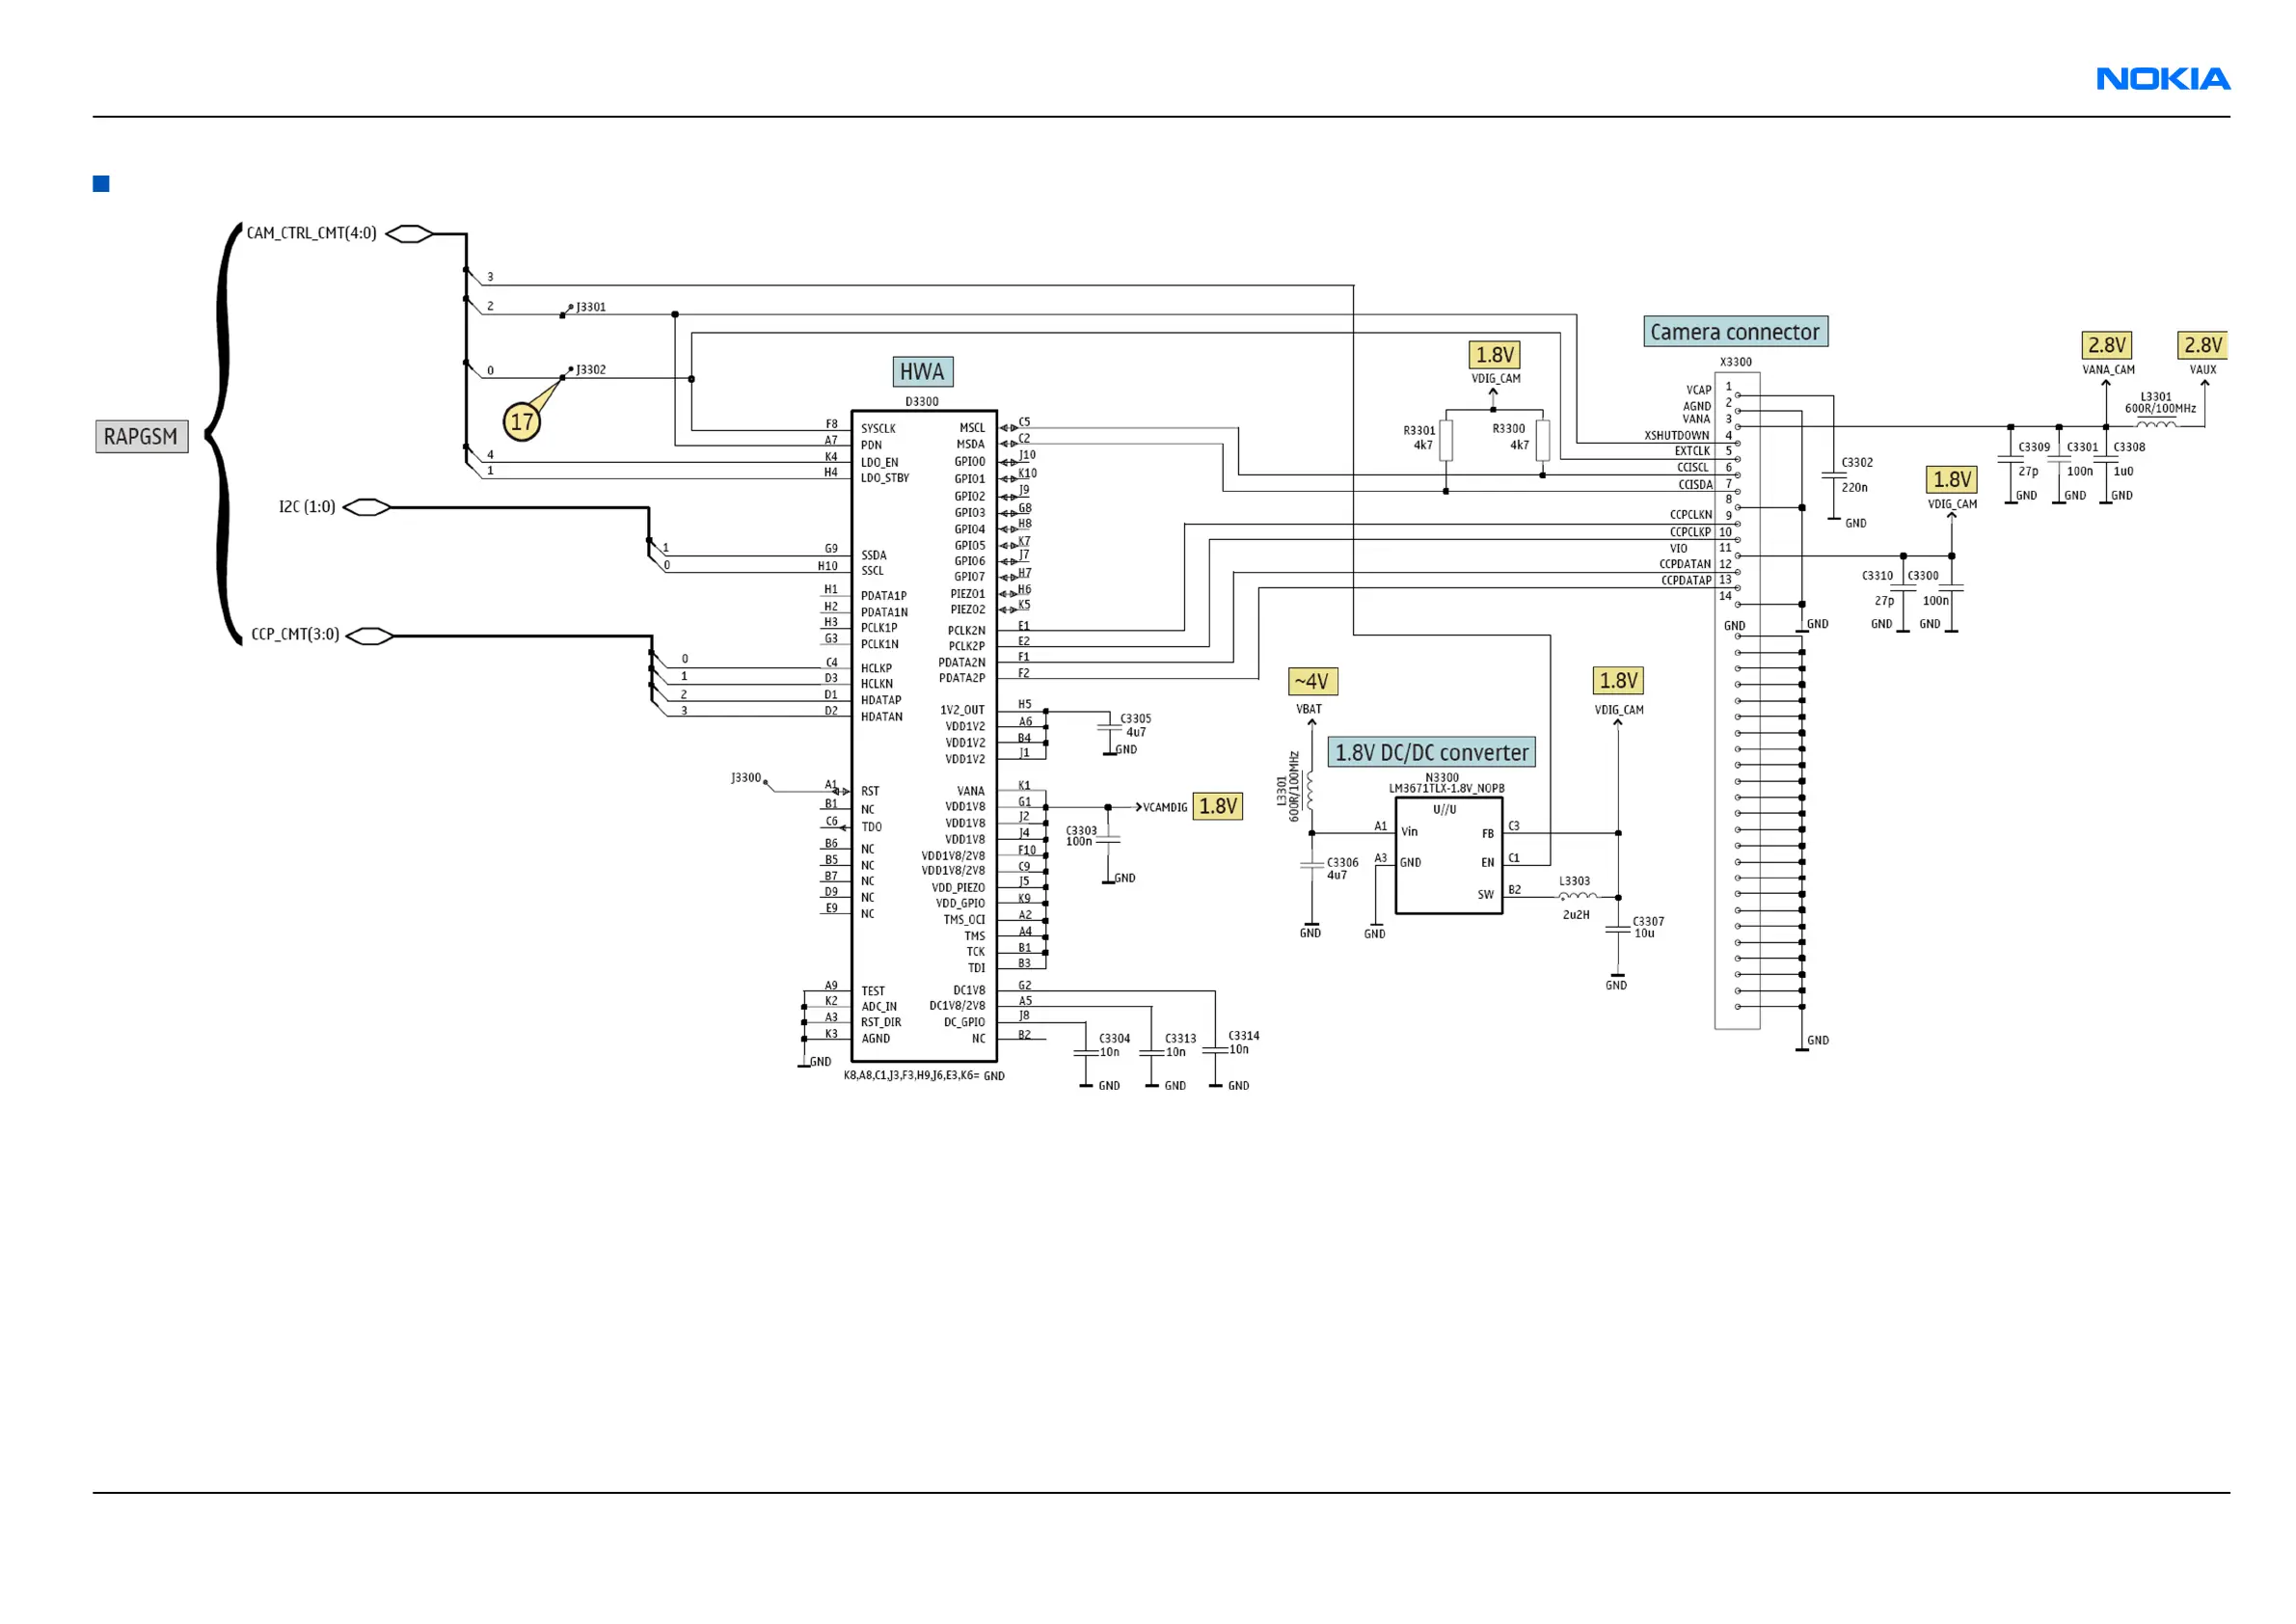Click test point J3301
This screenshot has height=1624, width=2296.
pyautogui.click(x=591, y=307)
